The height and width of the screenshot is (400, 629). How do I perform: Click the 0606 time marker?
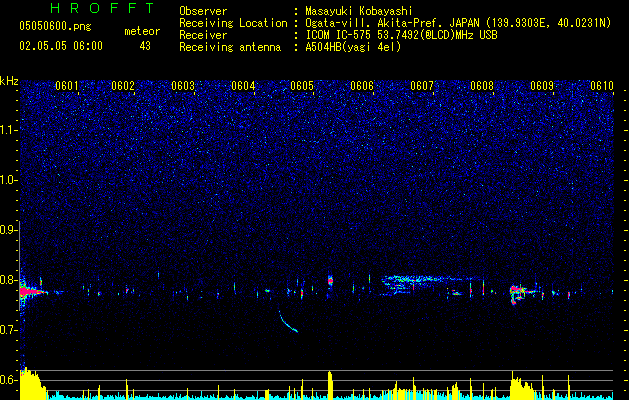pos(362,86)
